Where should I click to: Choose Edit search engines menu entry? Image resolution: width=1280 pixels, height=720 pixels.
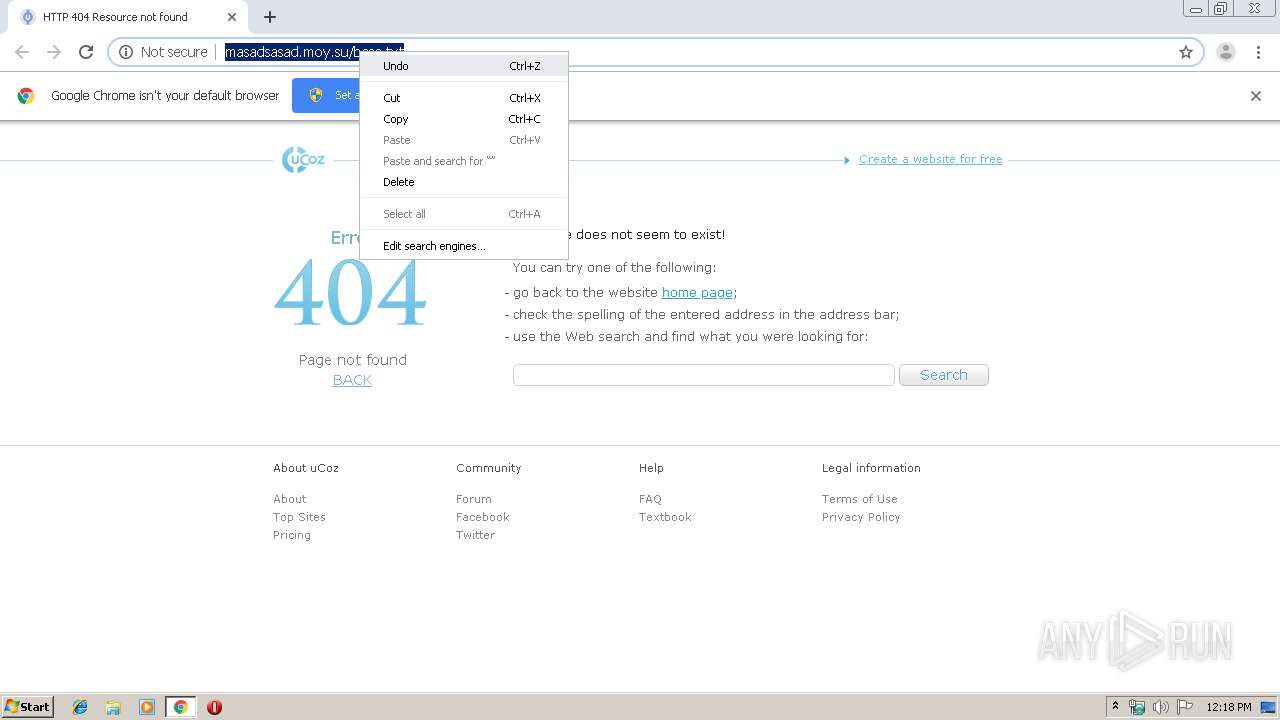point(464,246)
